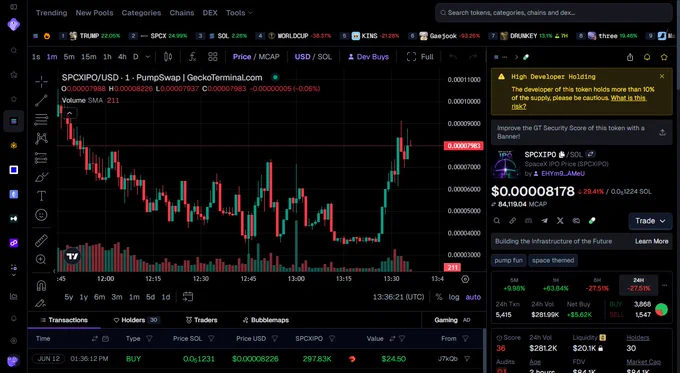Collapse the chart legend indicator arrow
This screenshot has height=373, width=680.
pyautogui.click(x=69, y=113)
